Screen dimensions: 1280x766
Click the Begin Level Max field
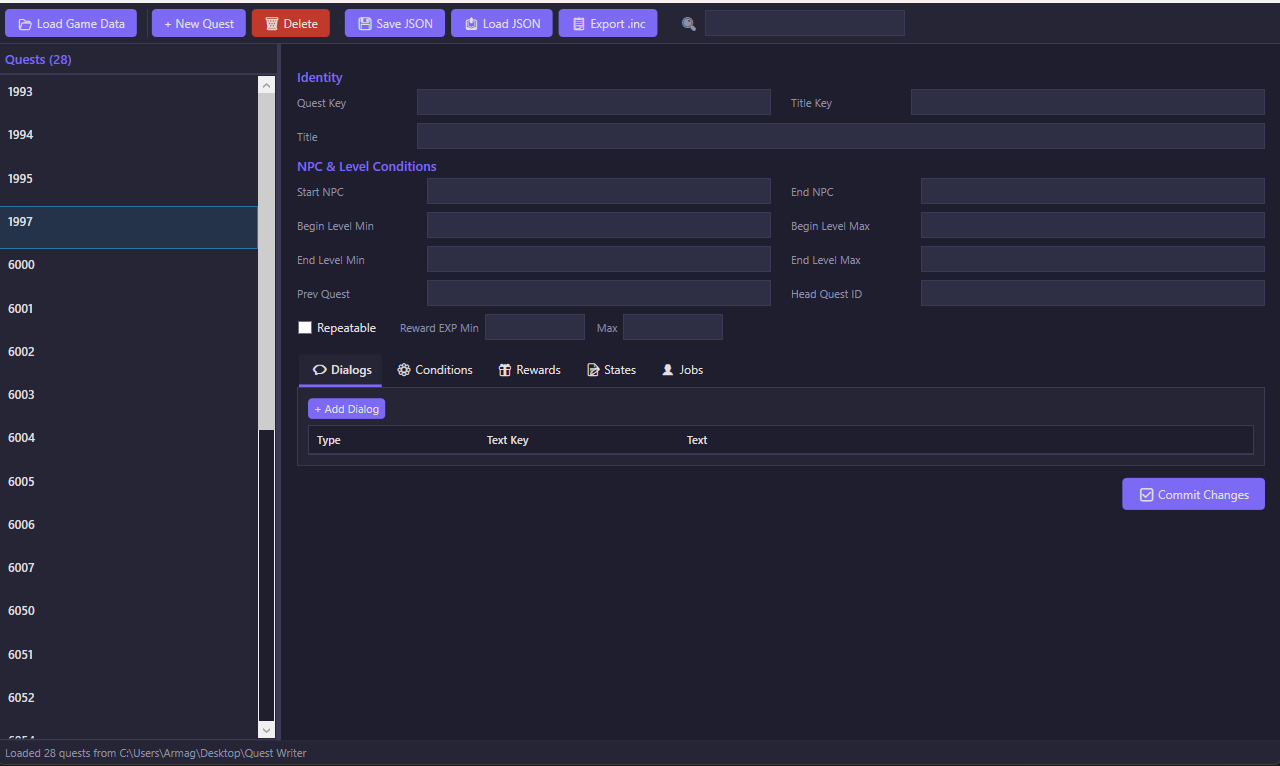coord(1093,225)
